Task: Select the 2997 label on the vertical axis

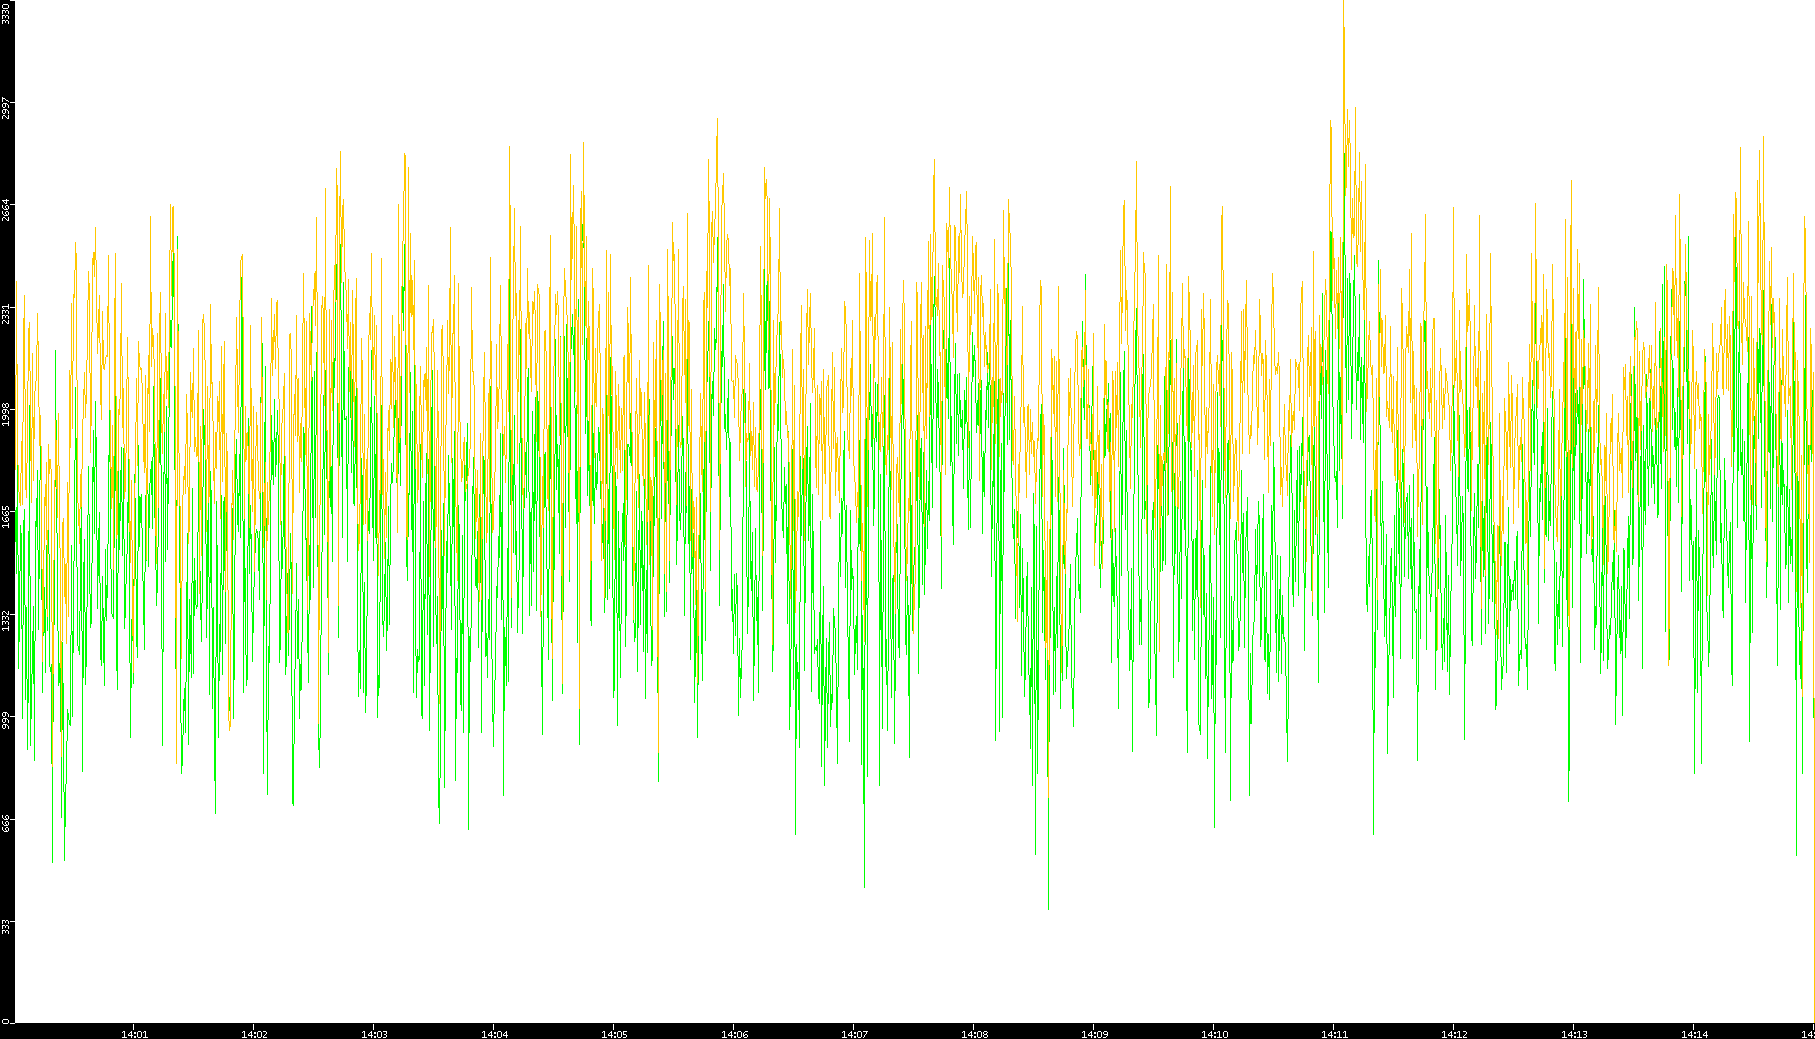Action: [6, 108]
